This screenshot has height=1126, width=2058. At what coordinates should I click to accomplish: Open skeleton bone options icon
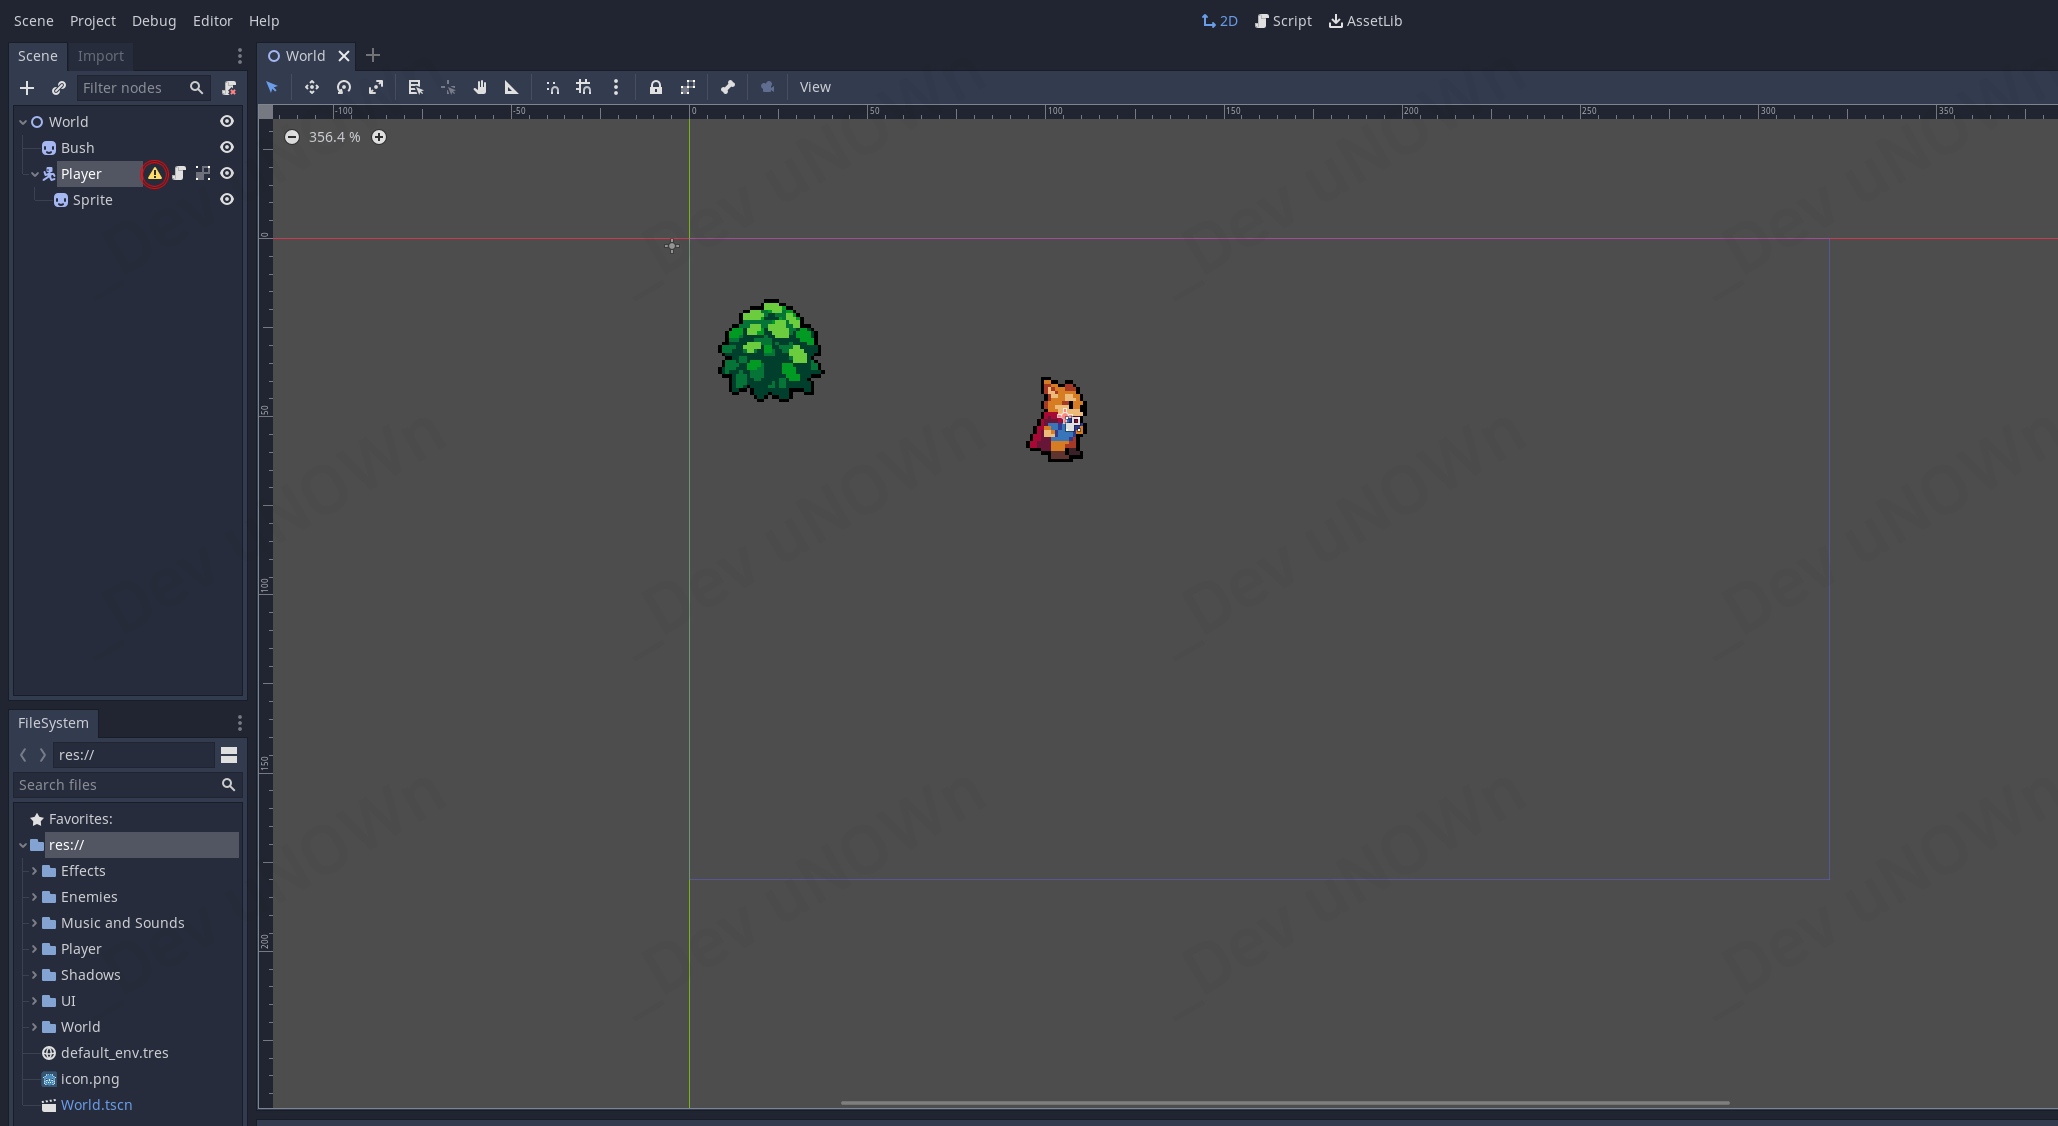pyautogui.click(x=728, y=88)
